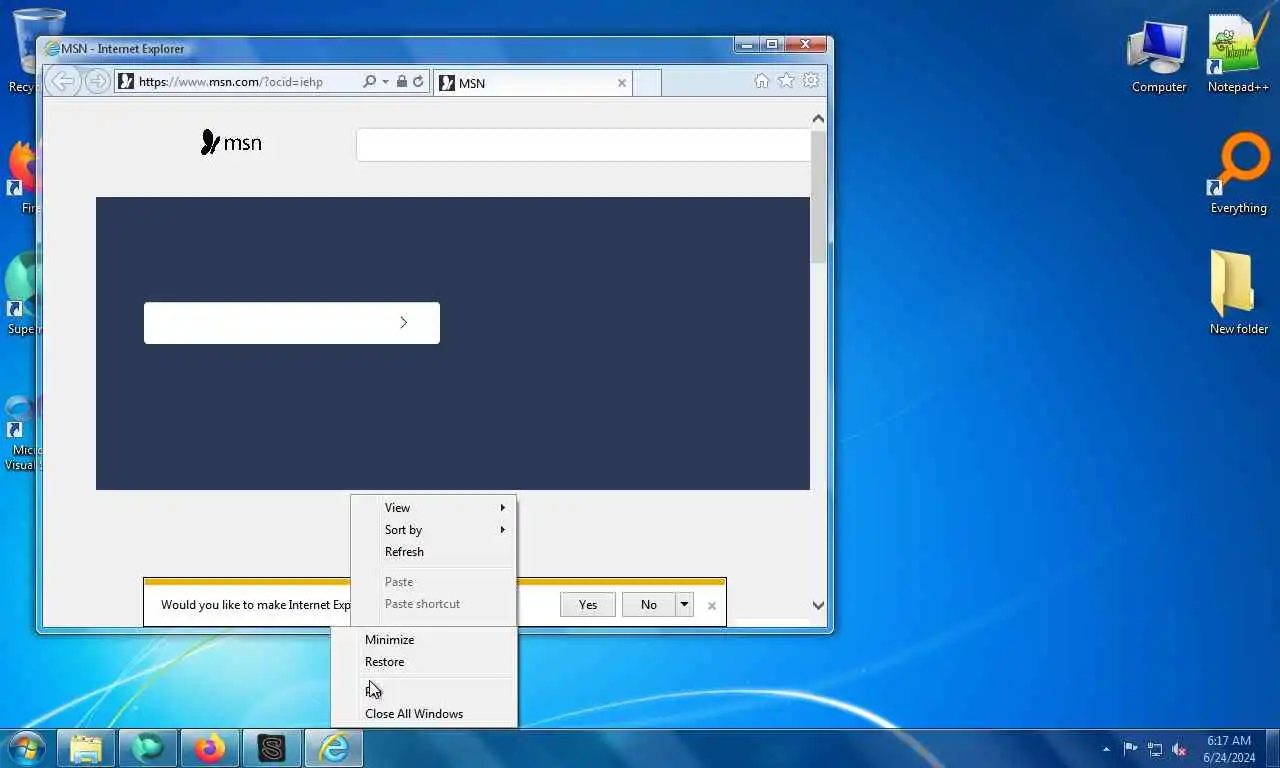Click the muted volume tray icon
Screen dimensions: 1280x768
tap(1179, 749)
